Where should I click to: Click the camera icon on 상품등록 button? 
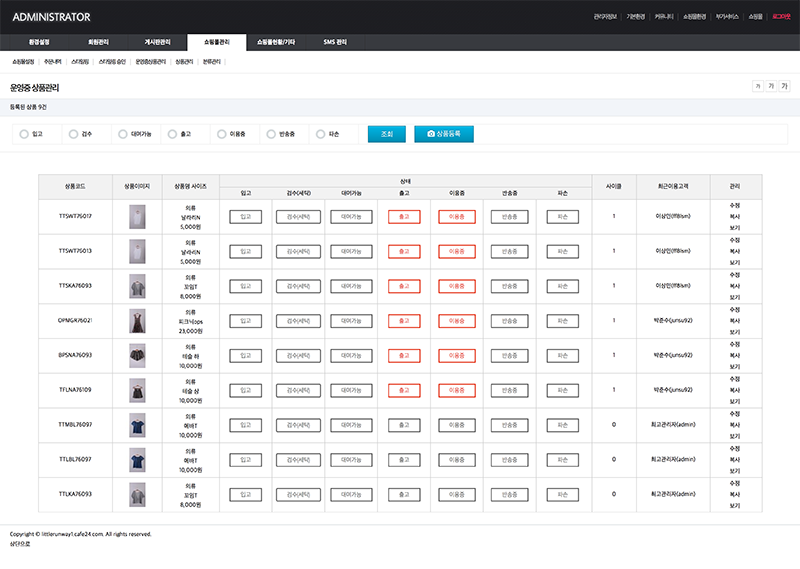pyautogui.click(x=431, y=133)
